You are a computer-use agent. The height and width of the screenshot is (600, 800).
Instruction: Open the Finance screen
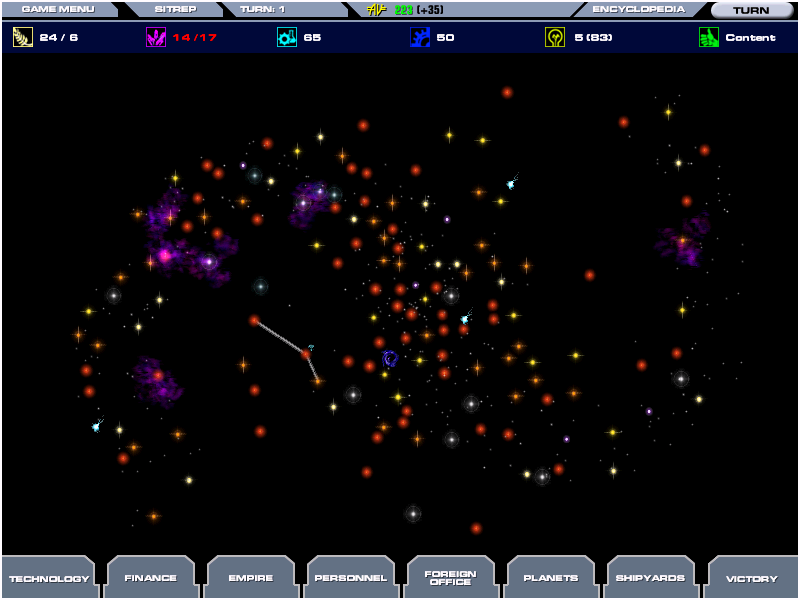150,578
